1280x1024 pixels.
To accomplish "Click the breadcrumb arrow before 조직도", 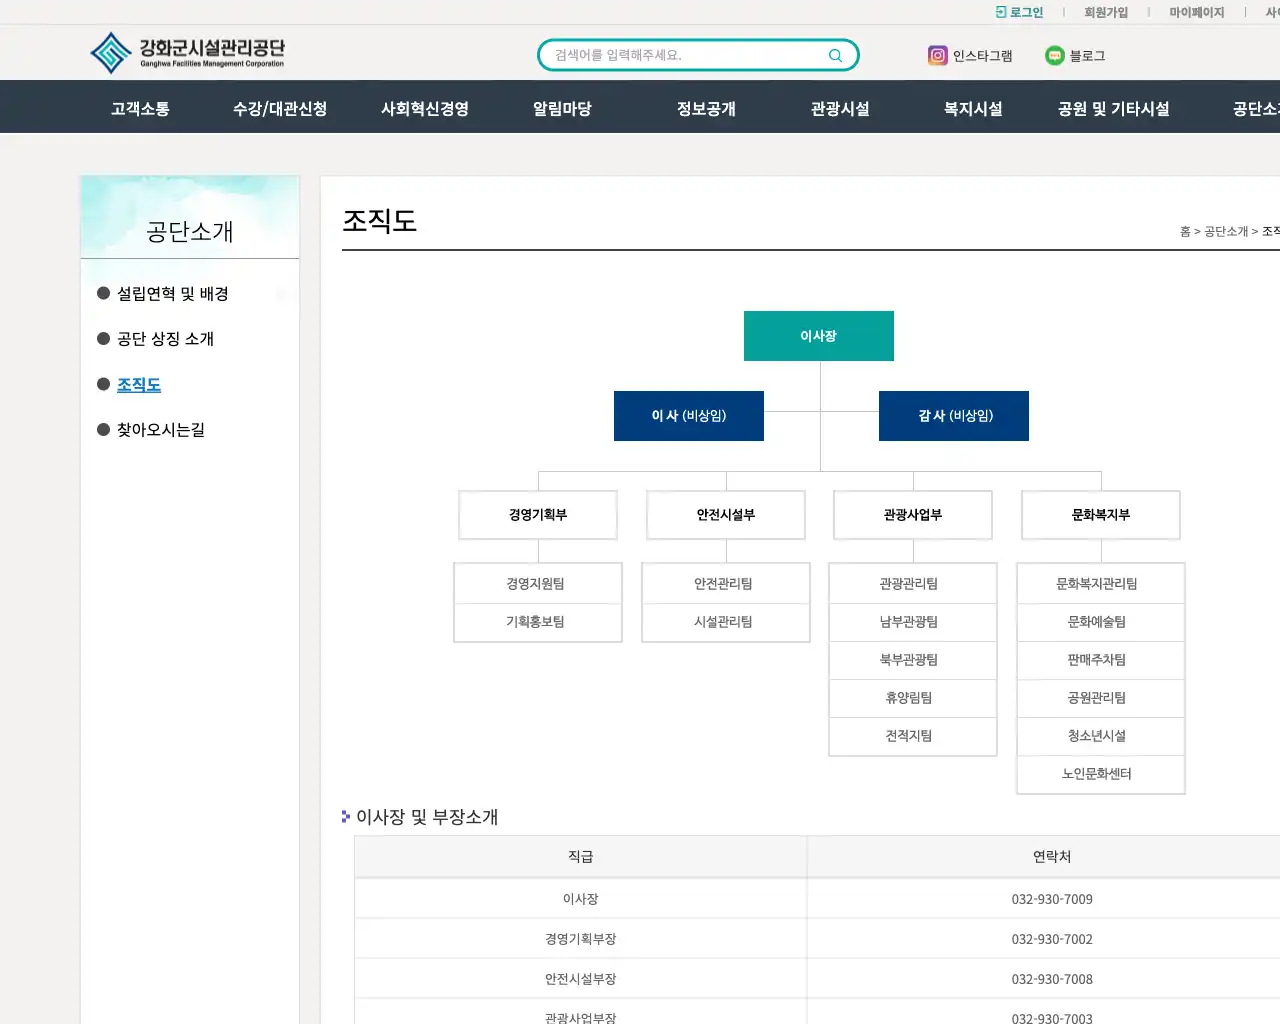I will click(1255, 231).
